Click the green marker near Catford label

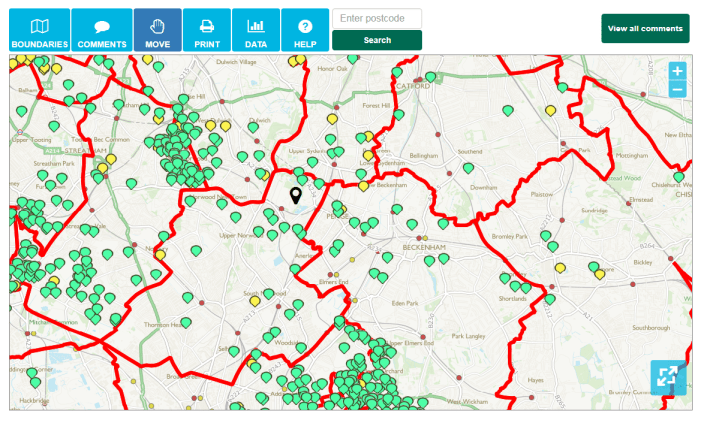pyautogui.click(x=430, y=76)
